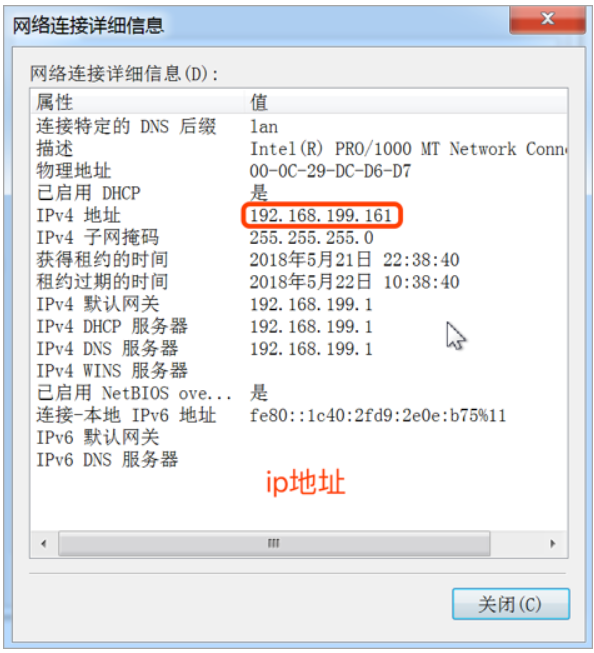The width and height of the screenshot is (594, 653).
Task: Click the 关闭(C) button
Action: click(x=511, y=603)
